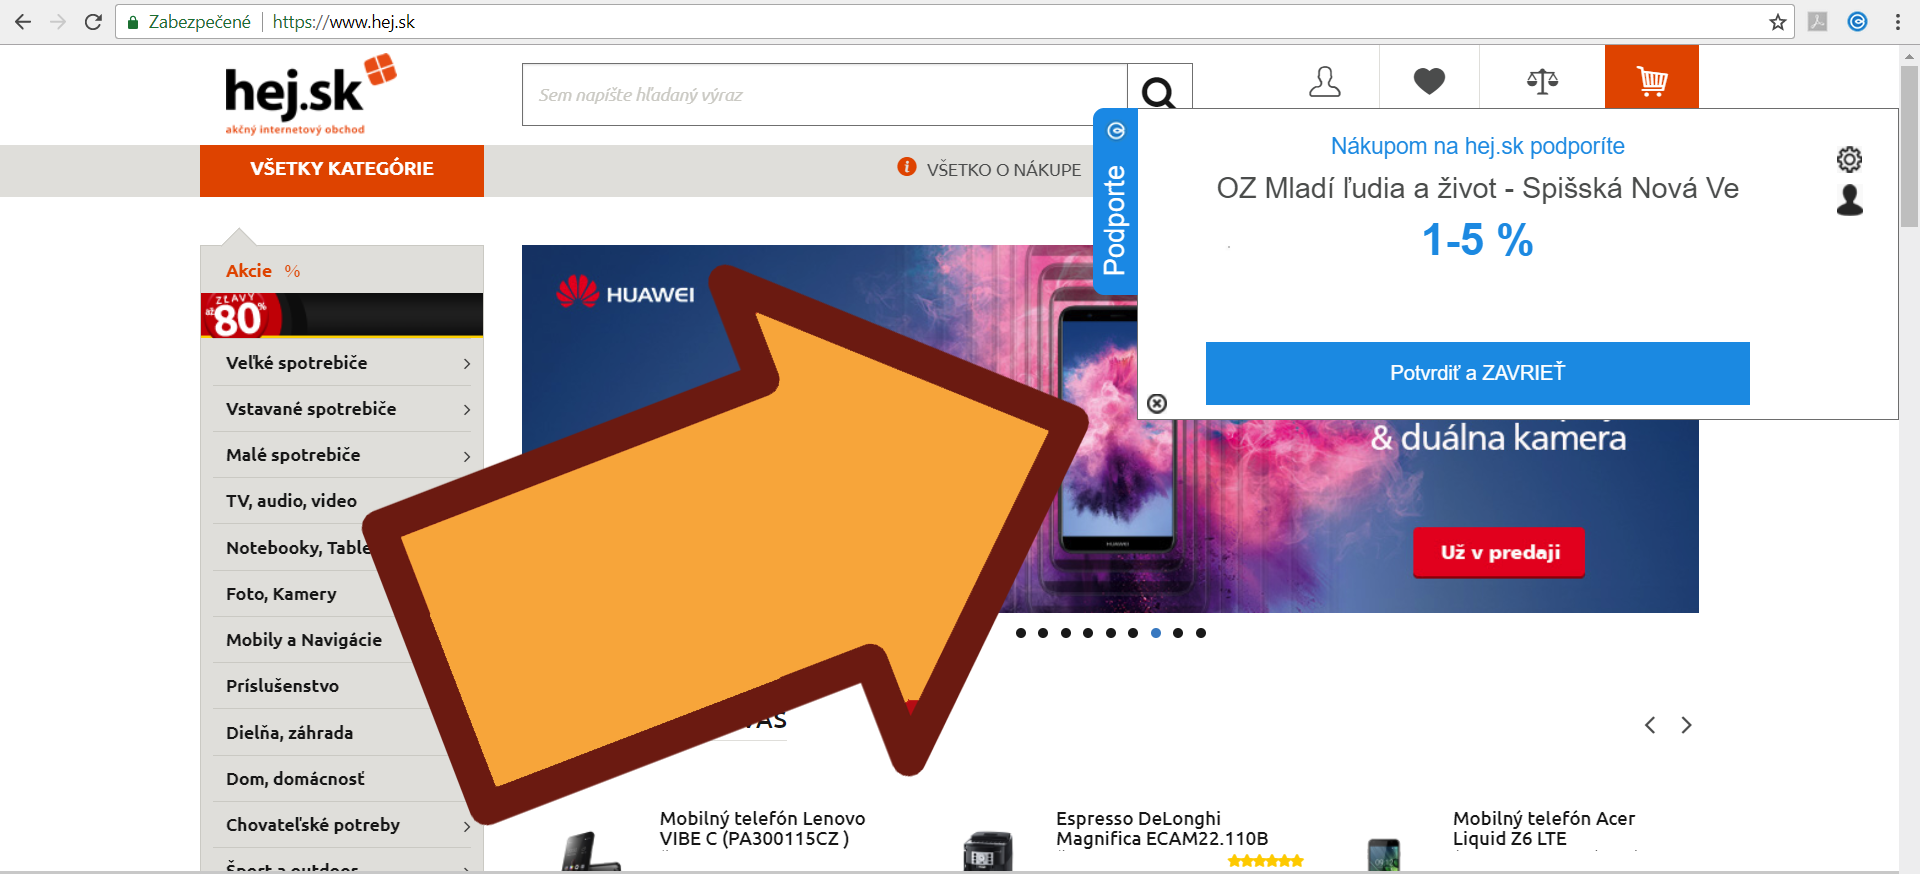The image size is (1920, 874).
Task: Expand Vstavané spotrebiče chevron
Action: click(x=466, y=410)
